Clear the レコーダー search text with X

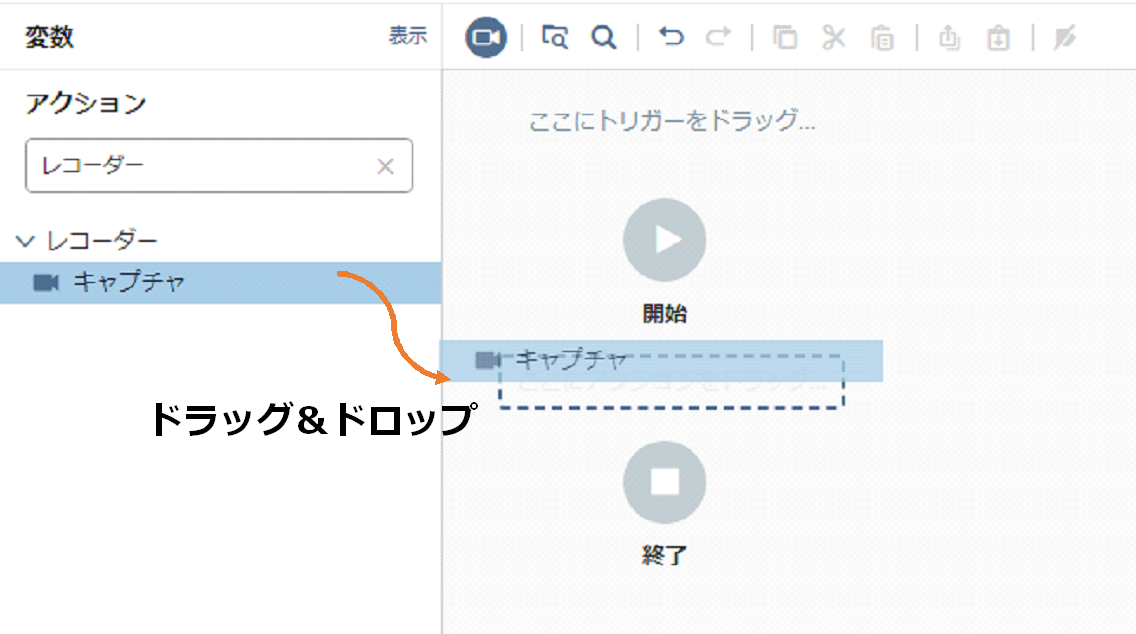pos(385,167)
